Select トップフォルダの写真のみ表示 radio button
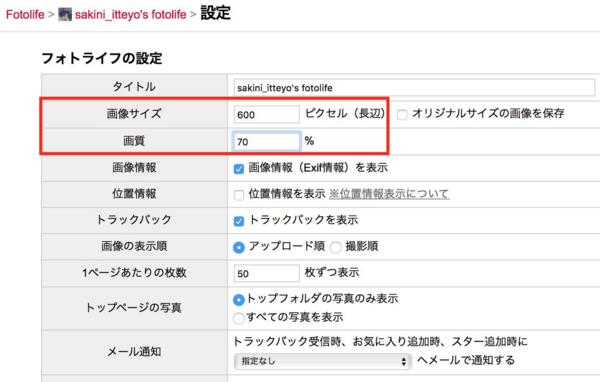 pyautogui.click(x=239, y=300)
